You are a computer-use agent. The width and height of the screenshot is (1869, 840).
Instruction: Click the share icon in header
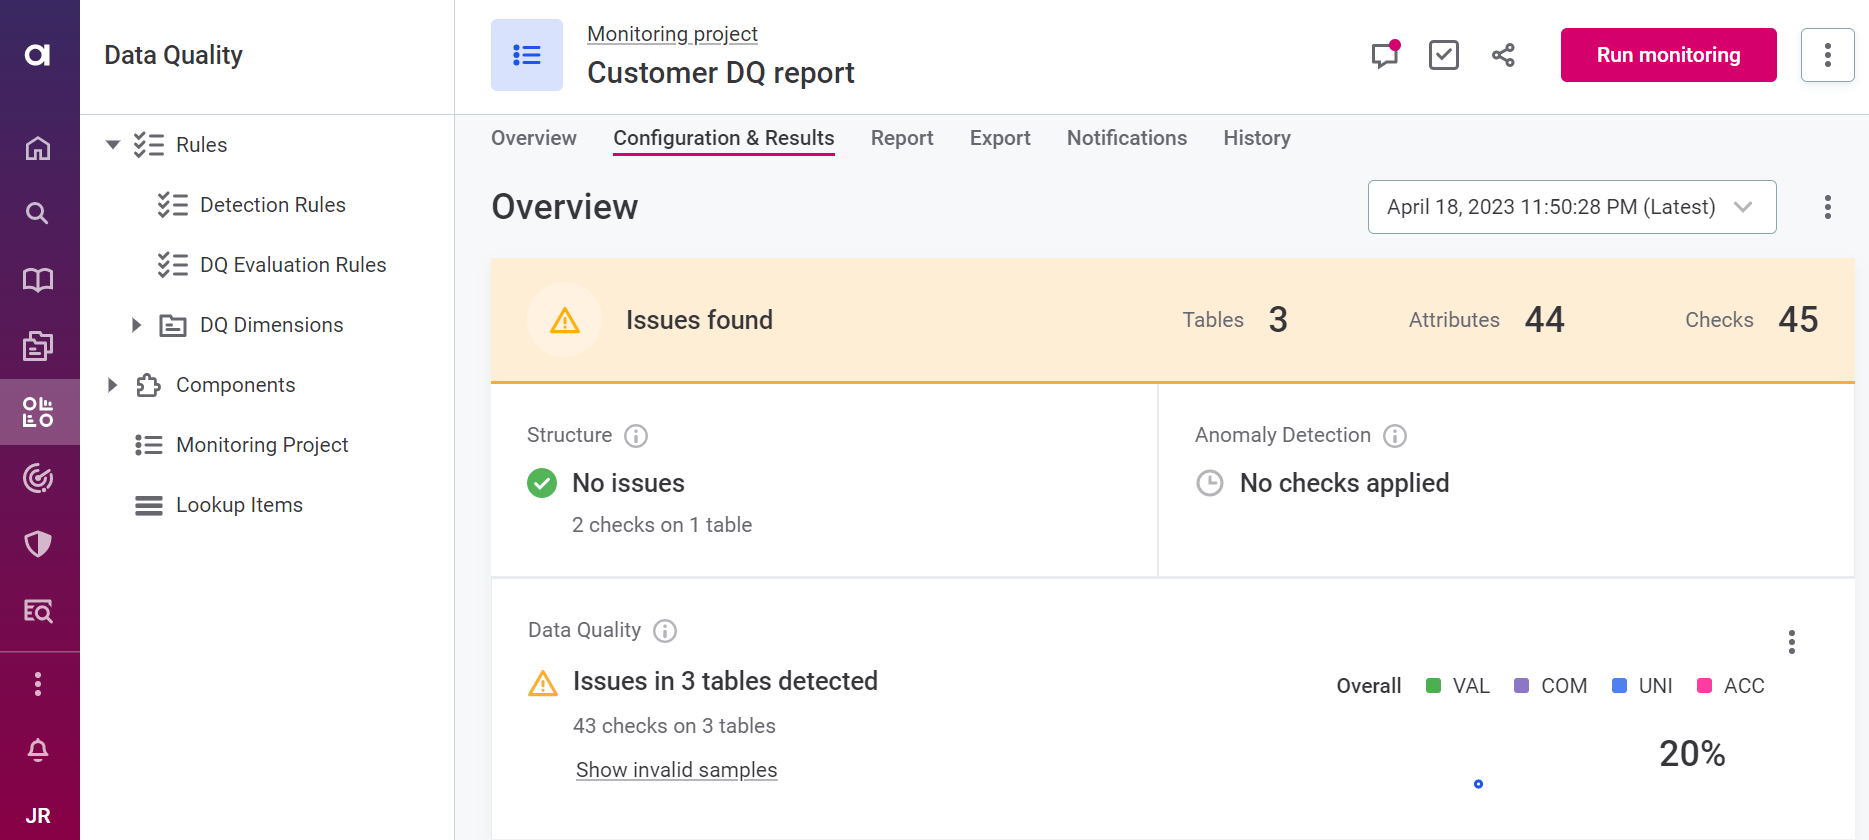(1502, 55)
